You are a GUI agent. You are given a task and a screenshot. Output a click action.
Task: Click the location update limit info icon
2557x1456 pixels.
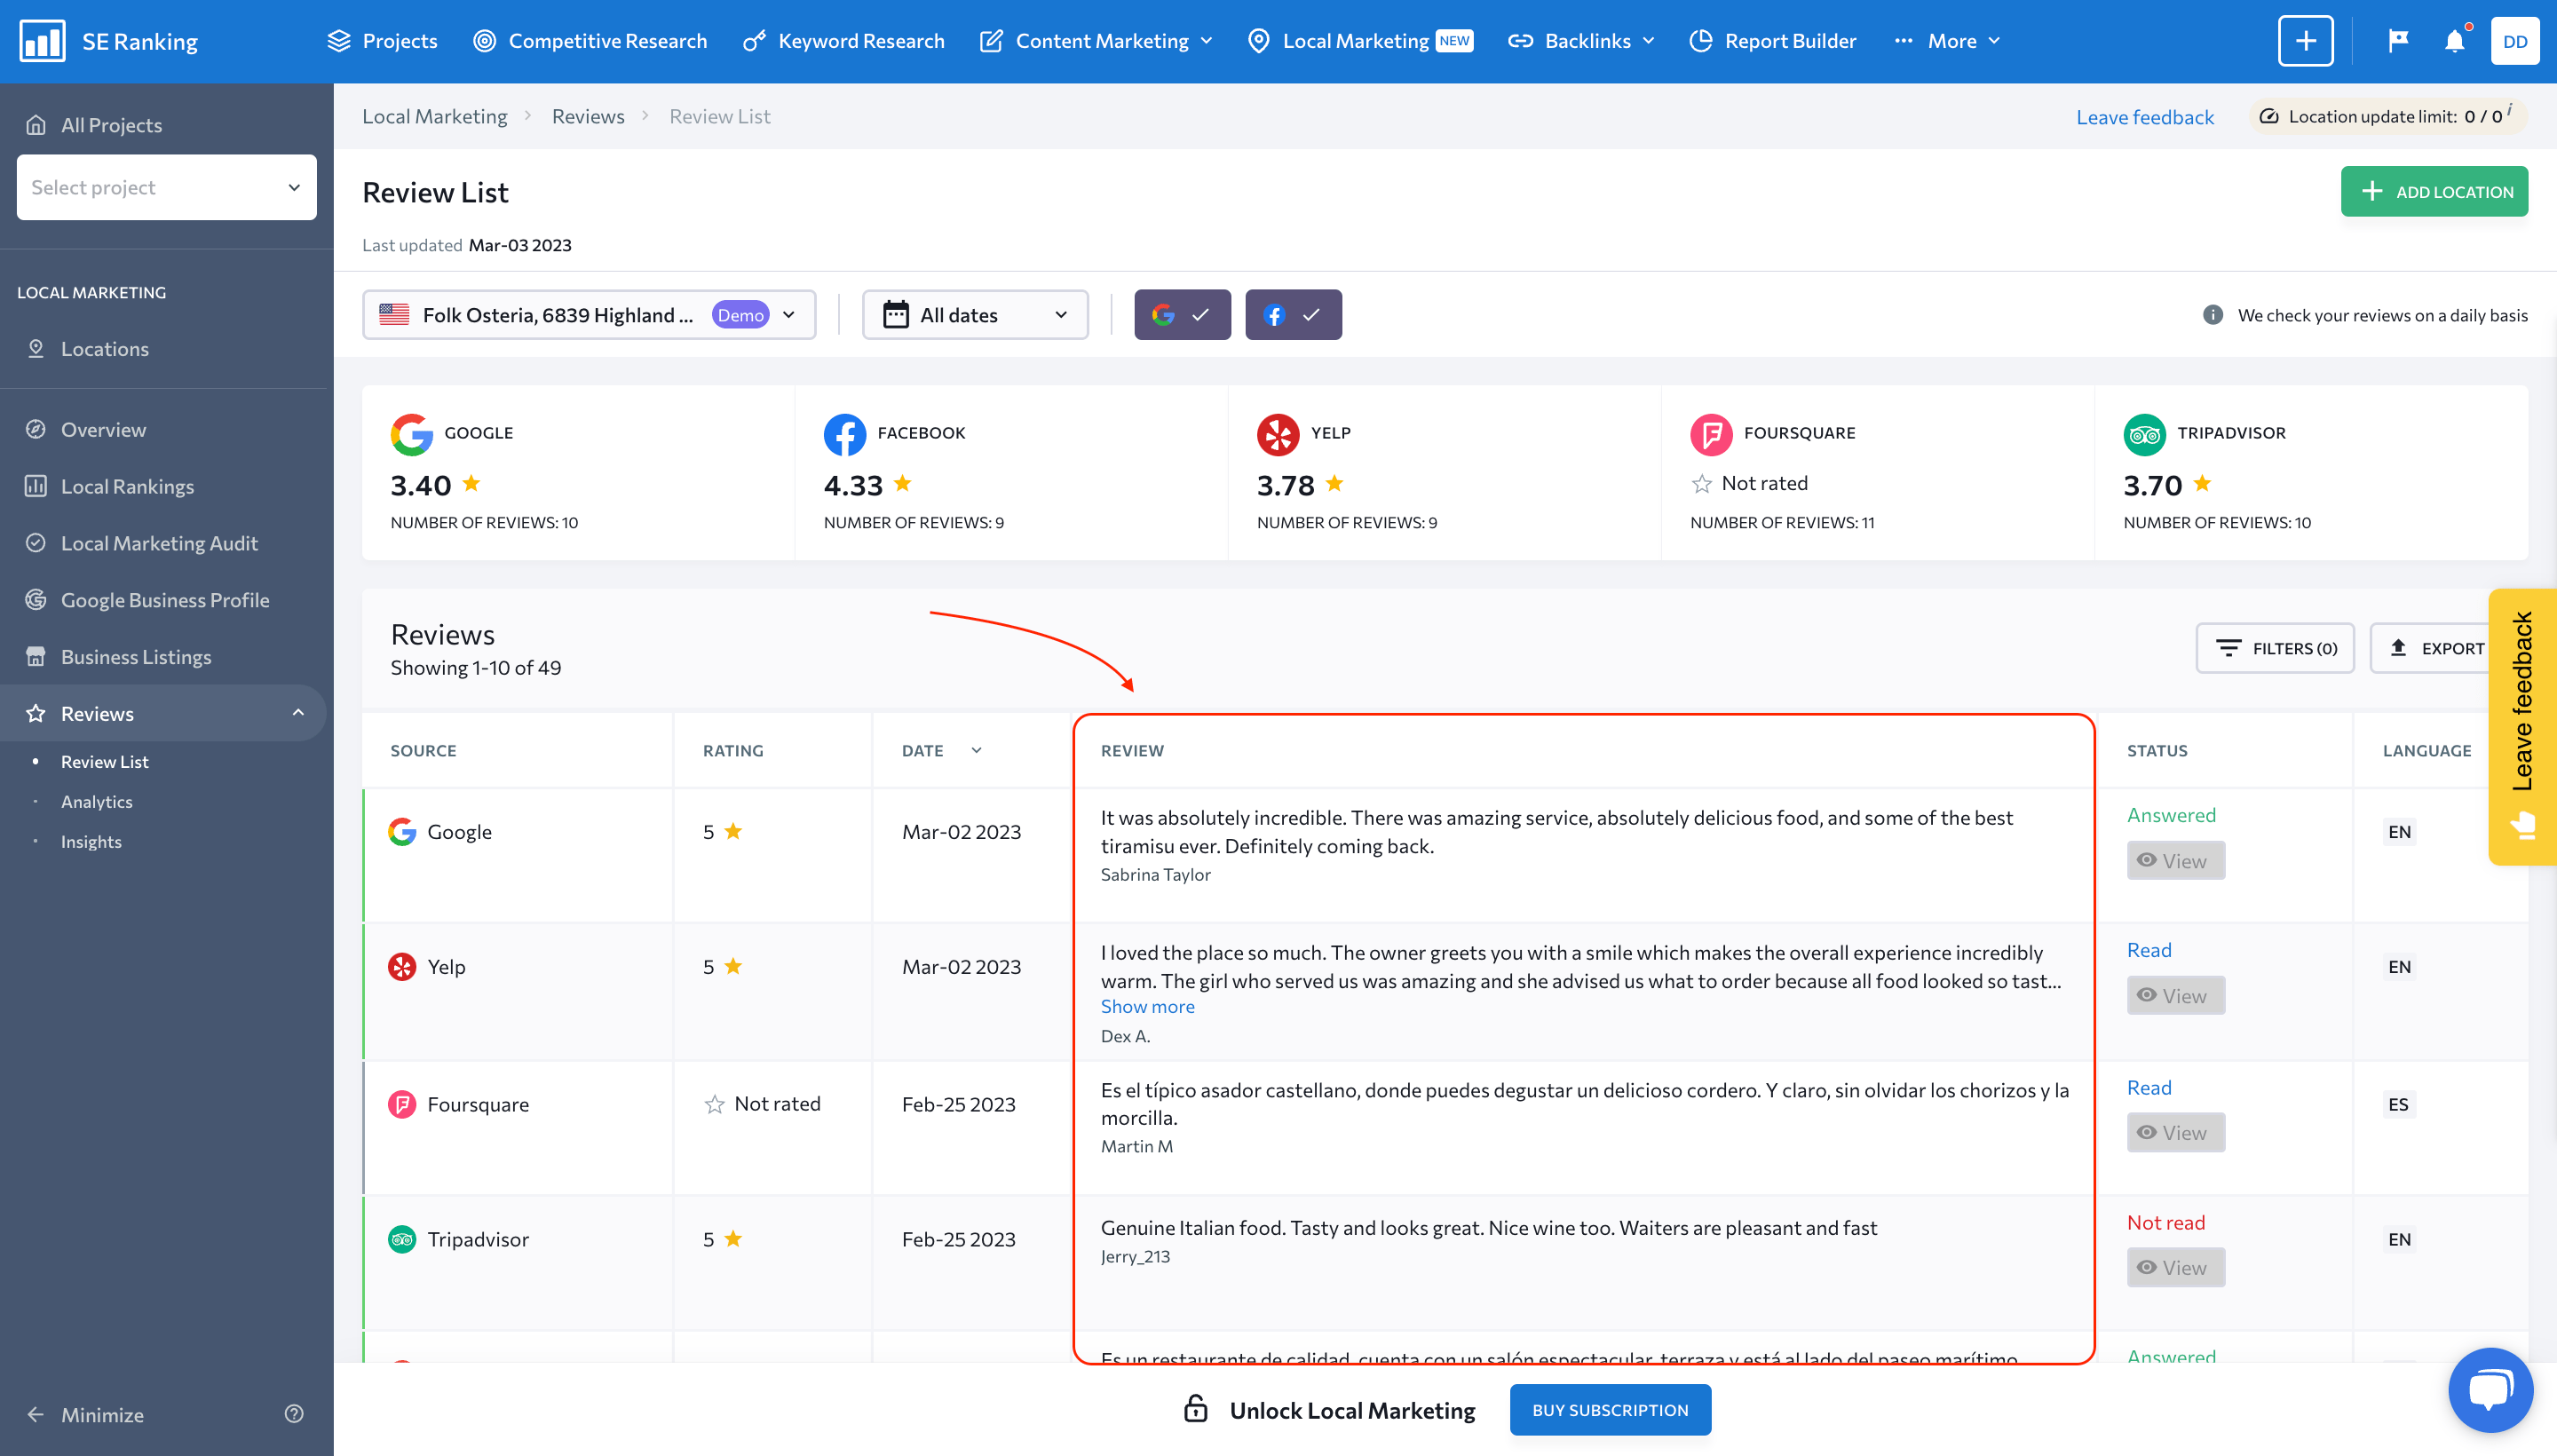pyautogui.click(x=2510, y=110)
